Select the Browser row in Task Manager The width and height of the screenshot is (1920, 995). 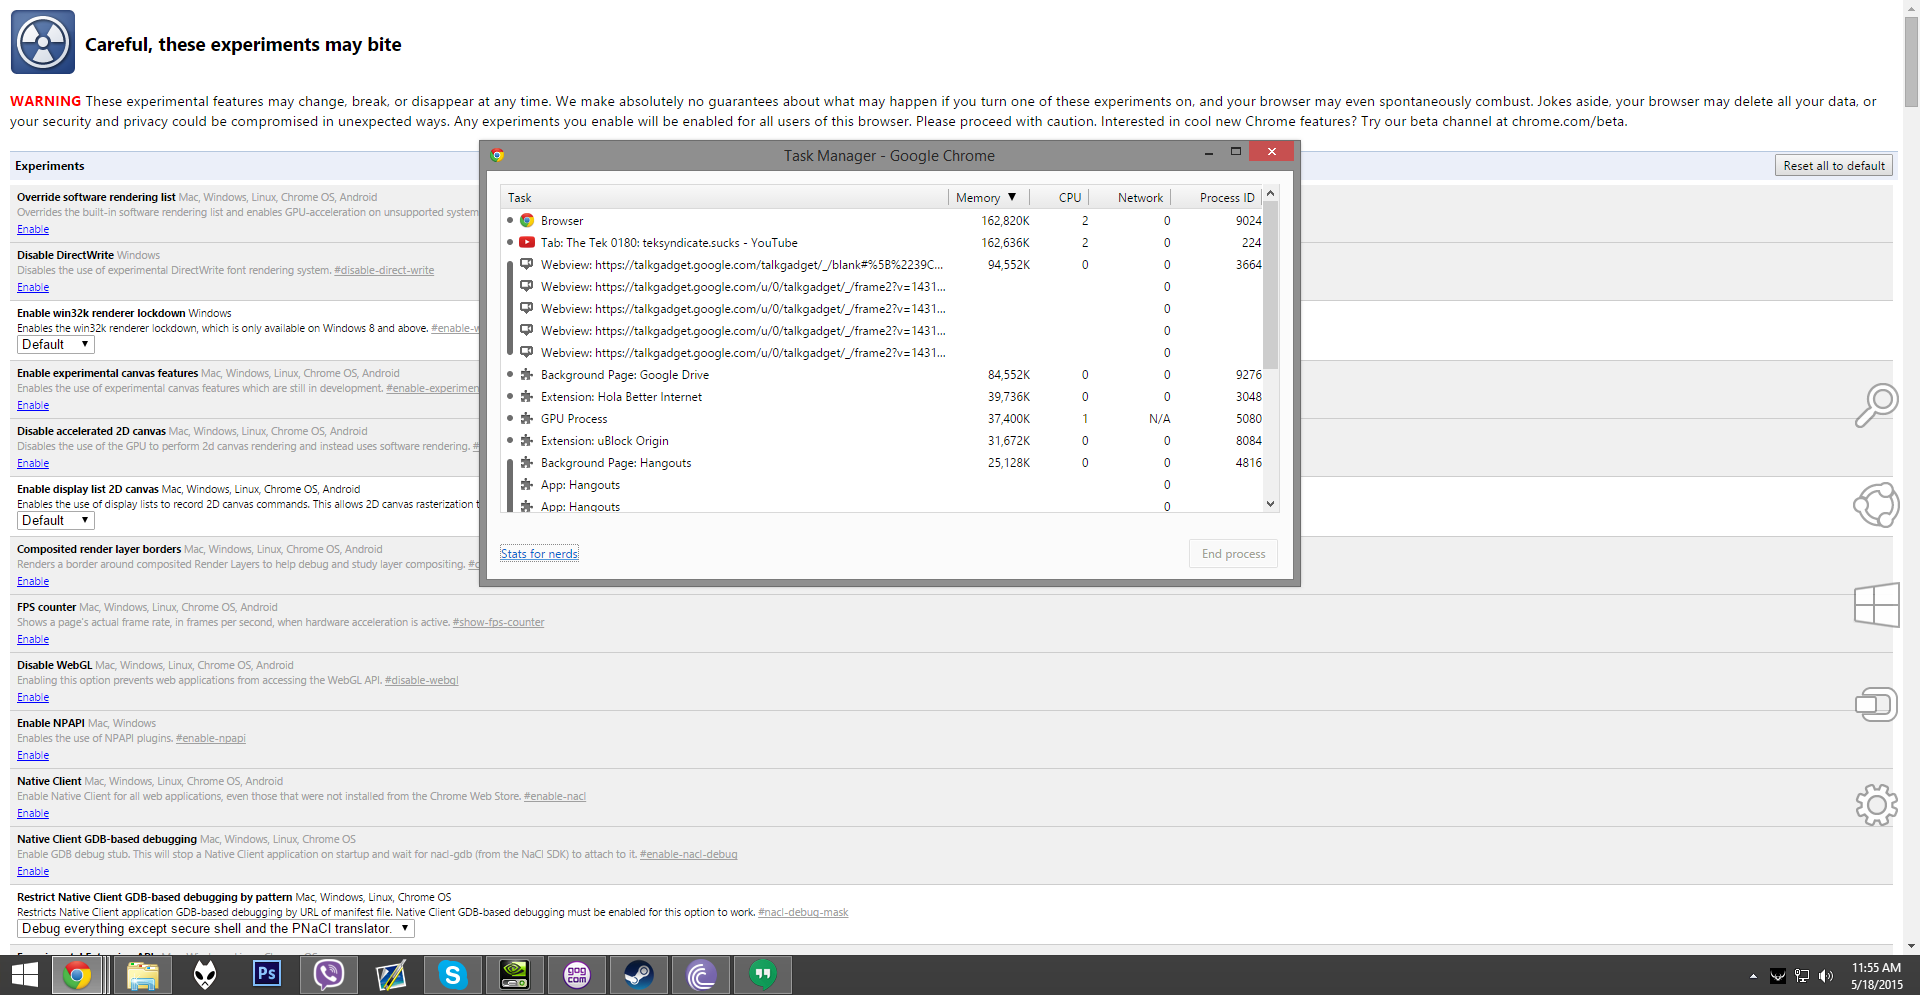[883, 221]
